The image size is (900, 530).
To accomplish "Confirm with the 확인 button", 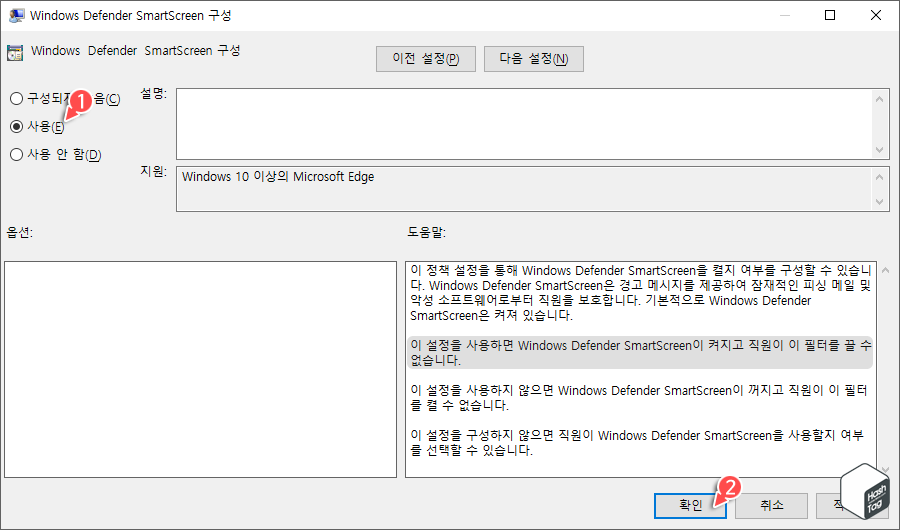I will point(690,505).
